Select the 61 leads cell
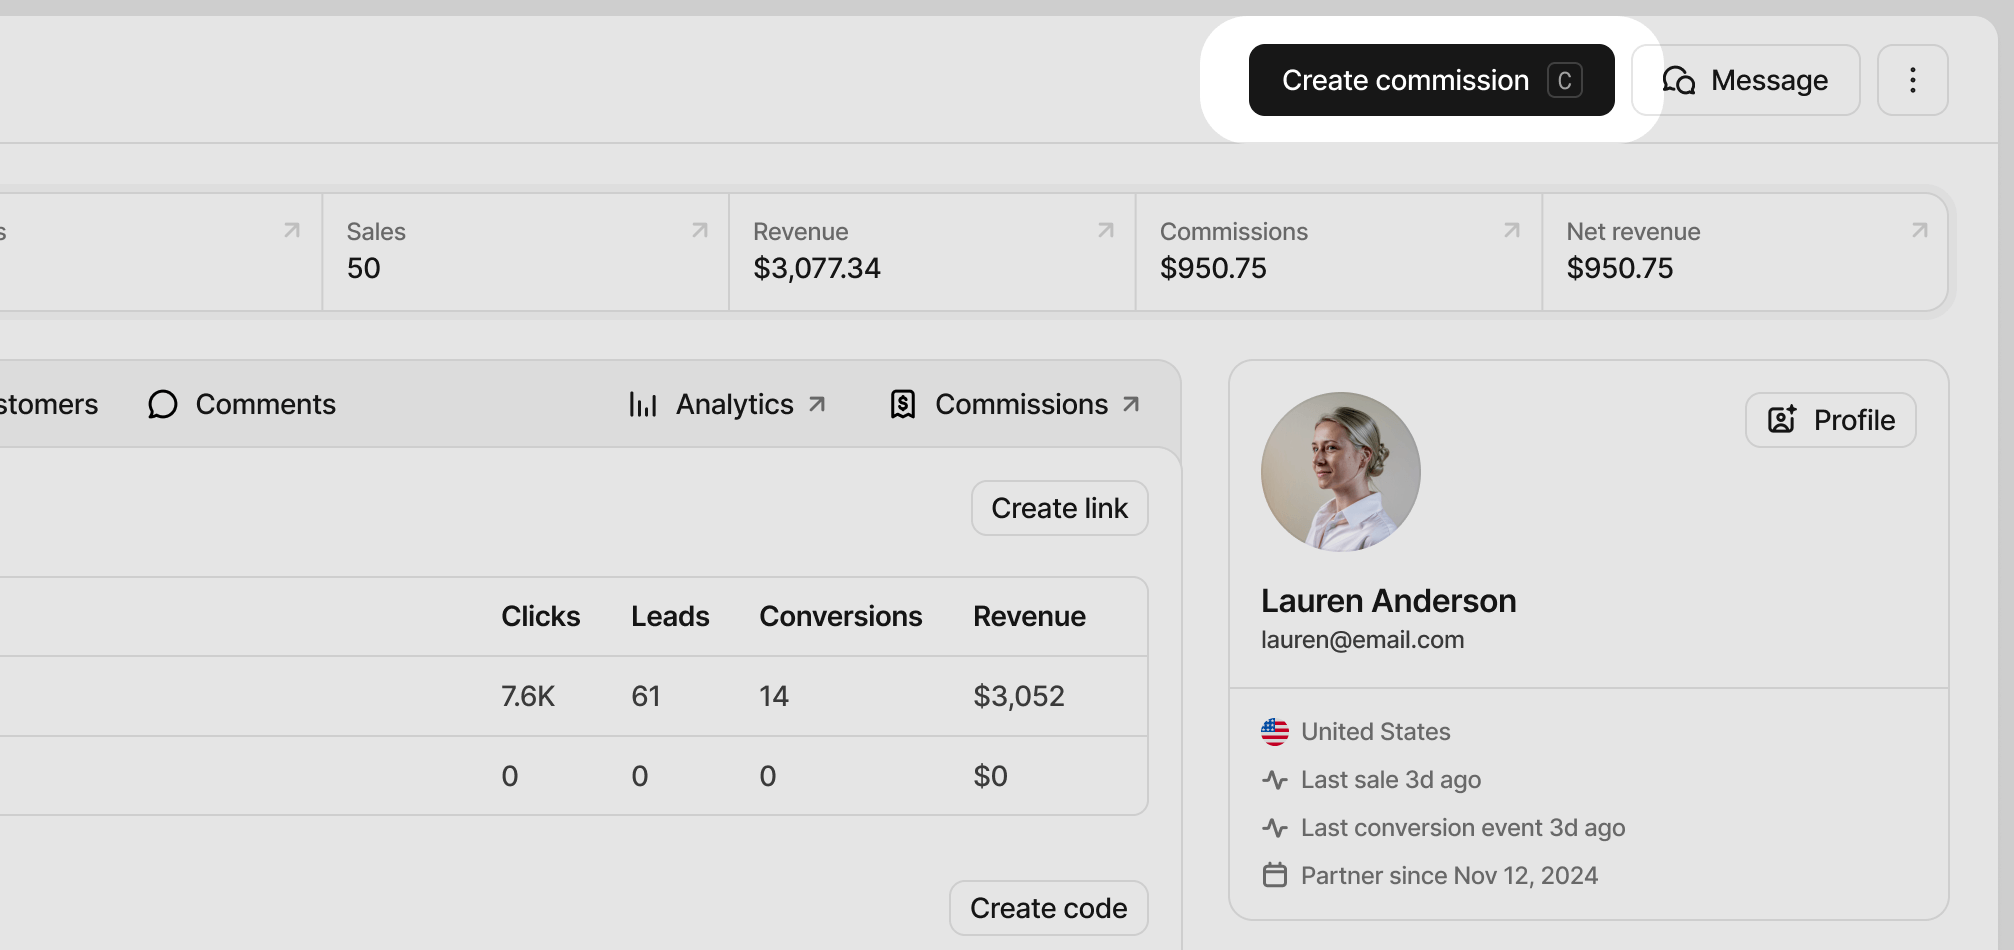 tap(646, 696)
